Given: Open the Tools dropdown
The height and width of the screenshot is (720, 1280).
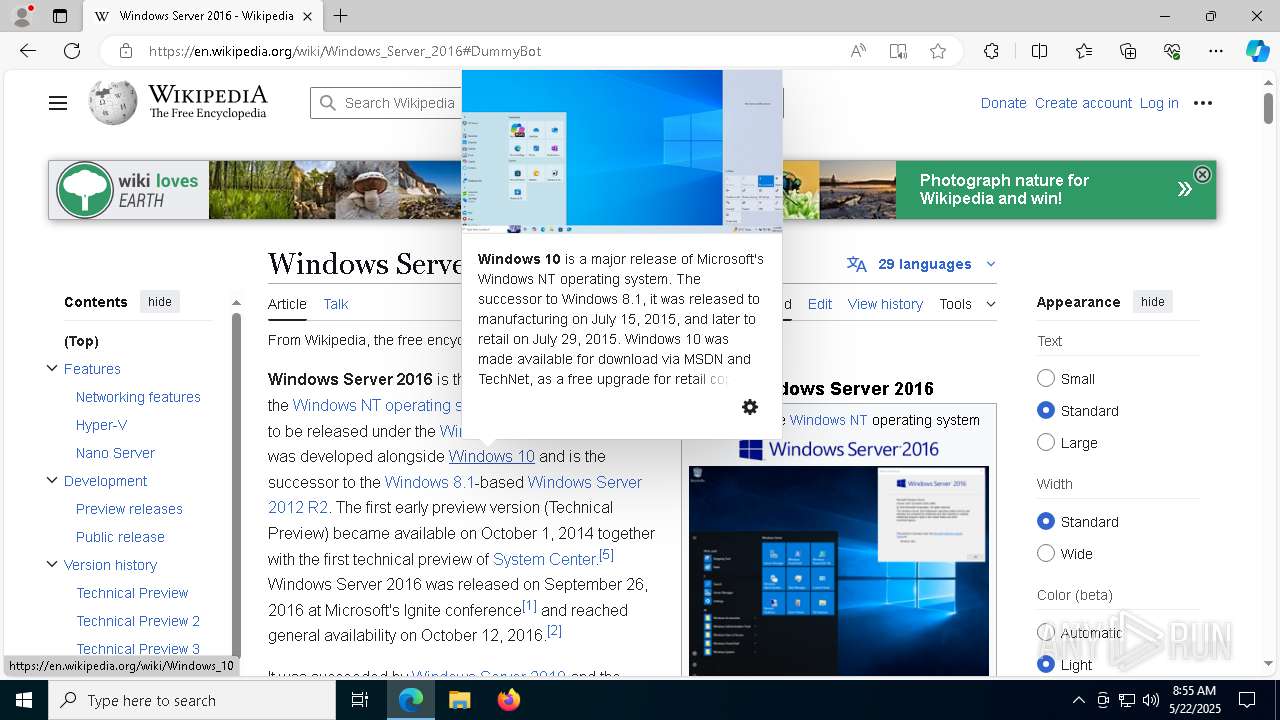Looking at the screenshot, I should 967,304.
